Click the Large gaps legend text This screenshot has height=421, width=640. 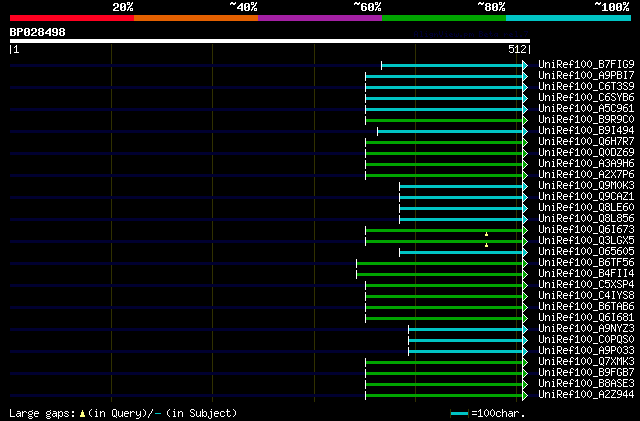click(42, 413)
